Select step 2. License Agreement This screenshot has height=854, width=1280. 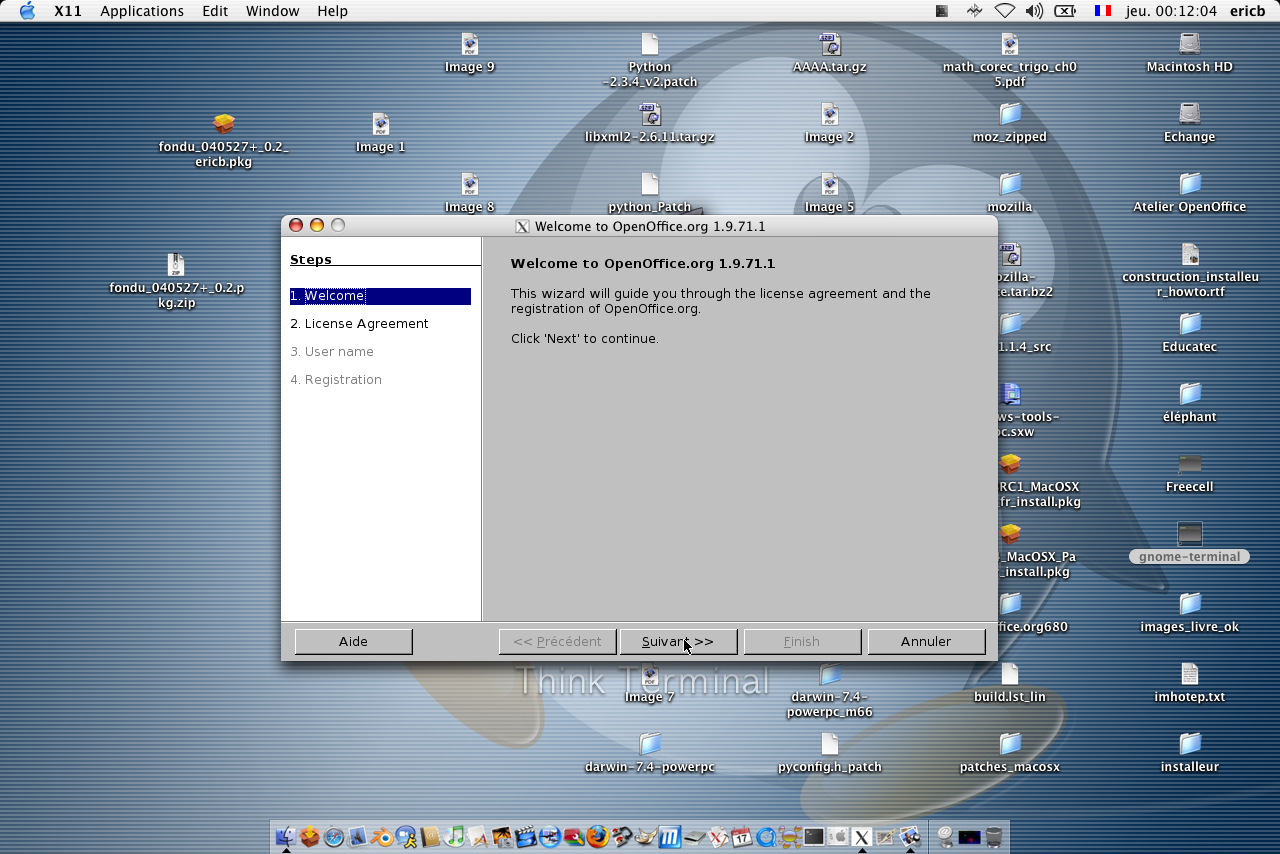359,324
